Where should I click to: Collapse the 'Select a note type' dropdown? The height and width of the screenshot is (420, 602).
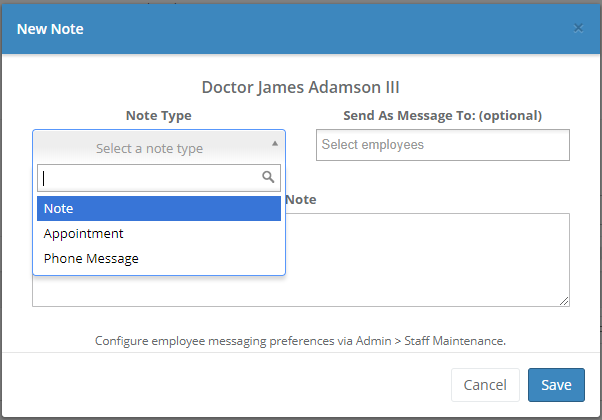(158, 148)
